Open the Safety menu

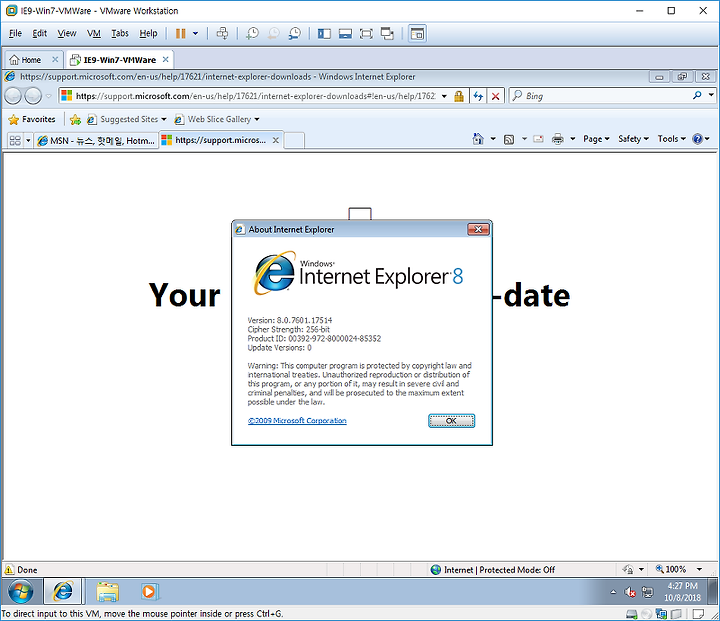(x=633, y=139)
